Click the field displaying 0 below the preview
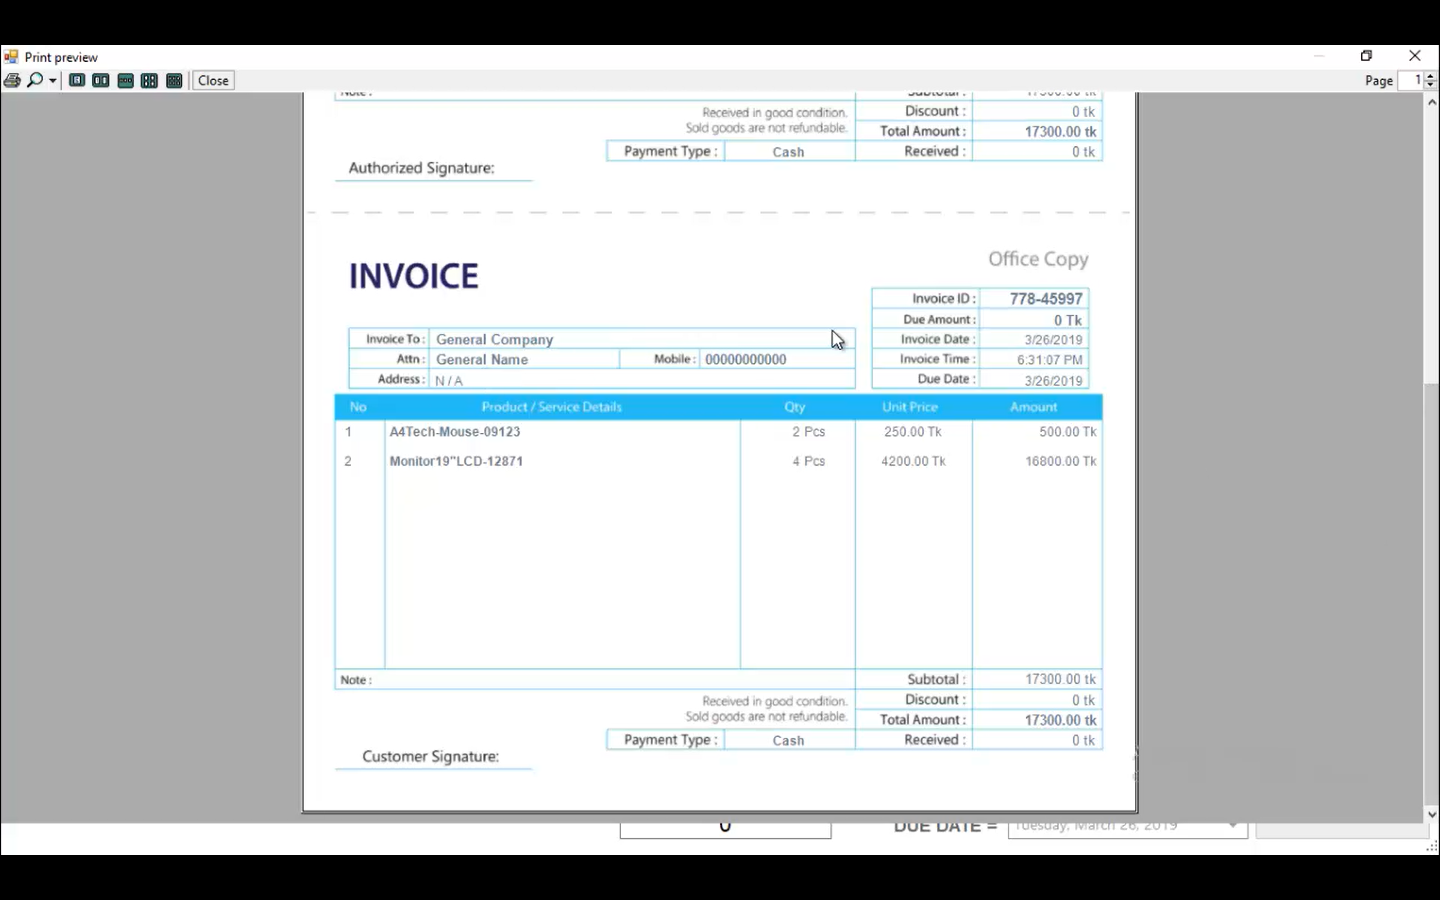This screenshot has height=900, width=1440. point(725,825)
